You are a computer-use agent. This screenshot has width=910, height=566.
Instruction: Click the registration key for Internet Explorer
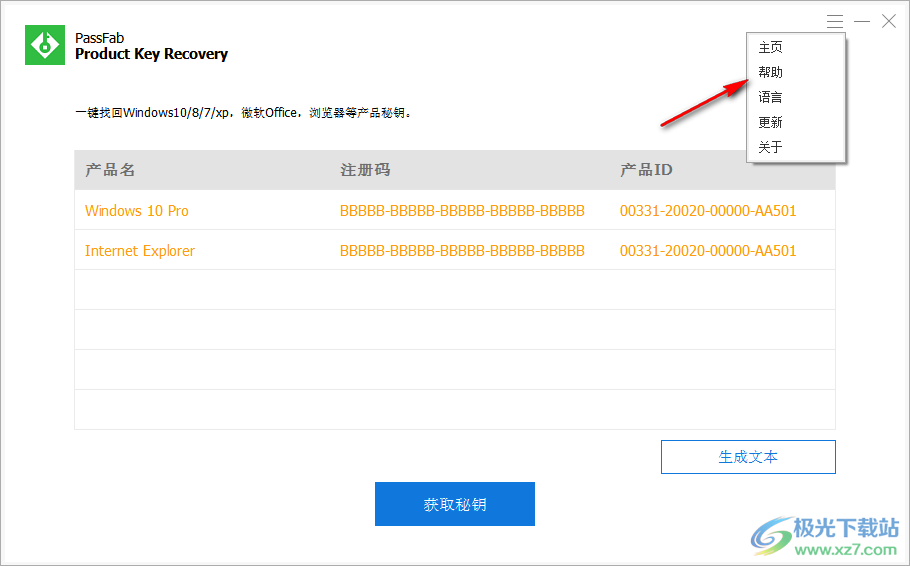coord(462,251)
